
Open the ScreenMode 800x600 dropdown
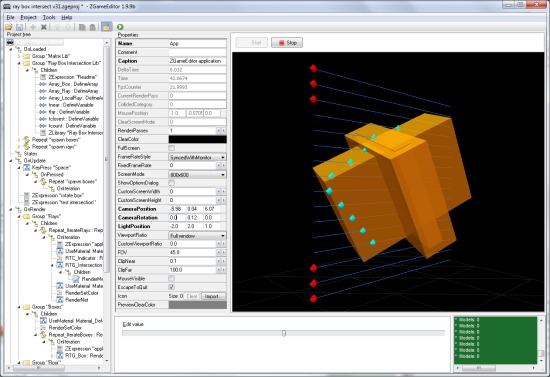[197, 174]
